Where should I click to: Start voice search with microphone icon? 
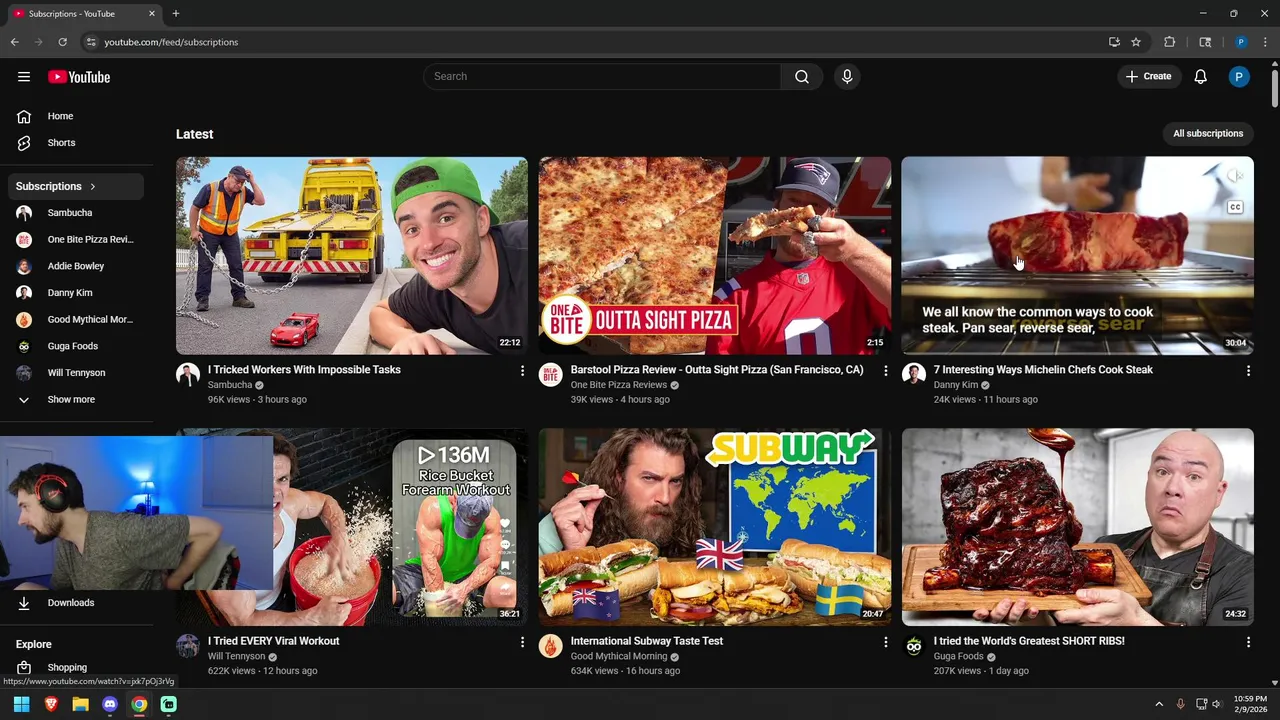[847, 77]
